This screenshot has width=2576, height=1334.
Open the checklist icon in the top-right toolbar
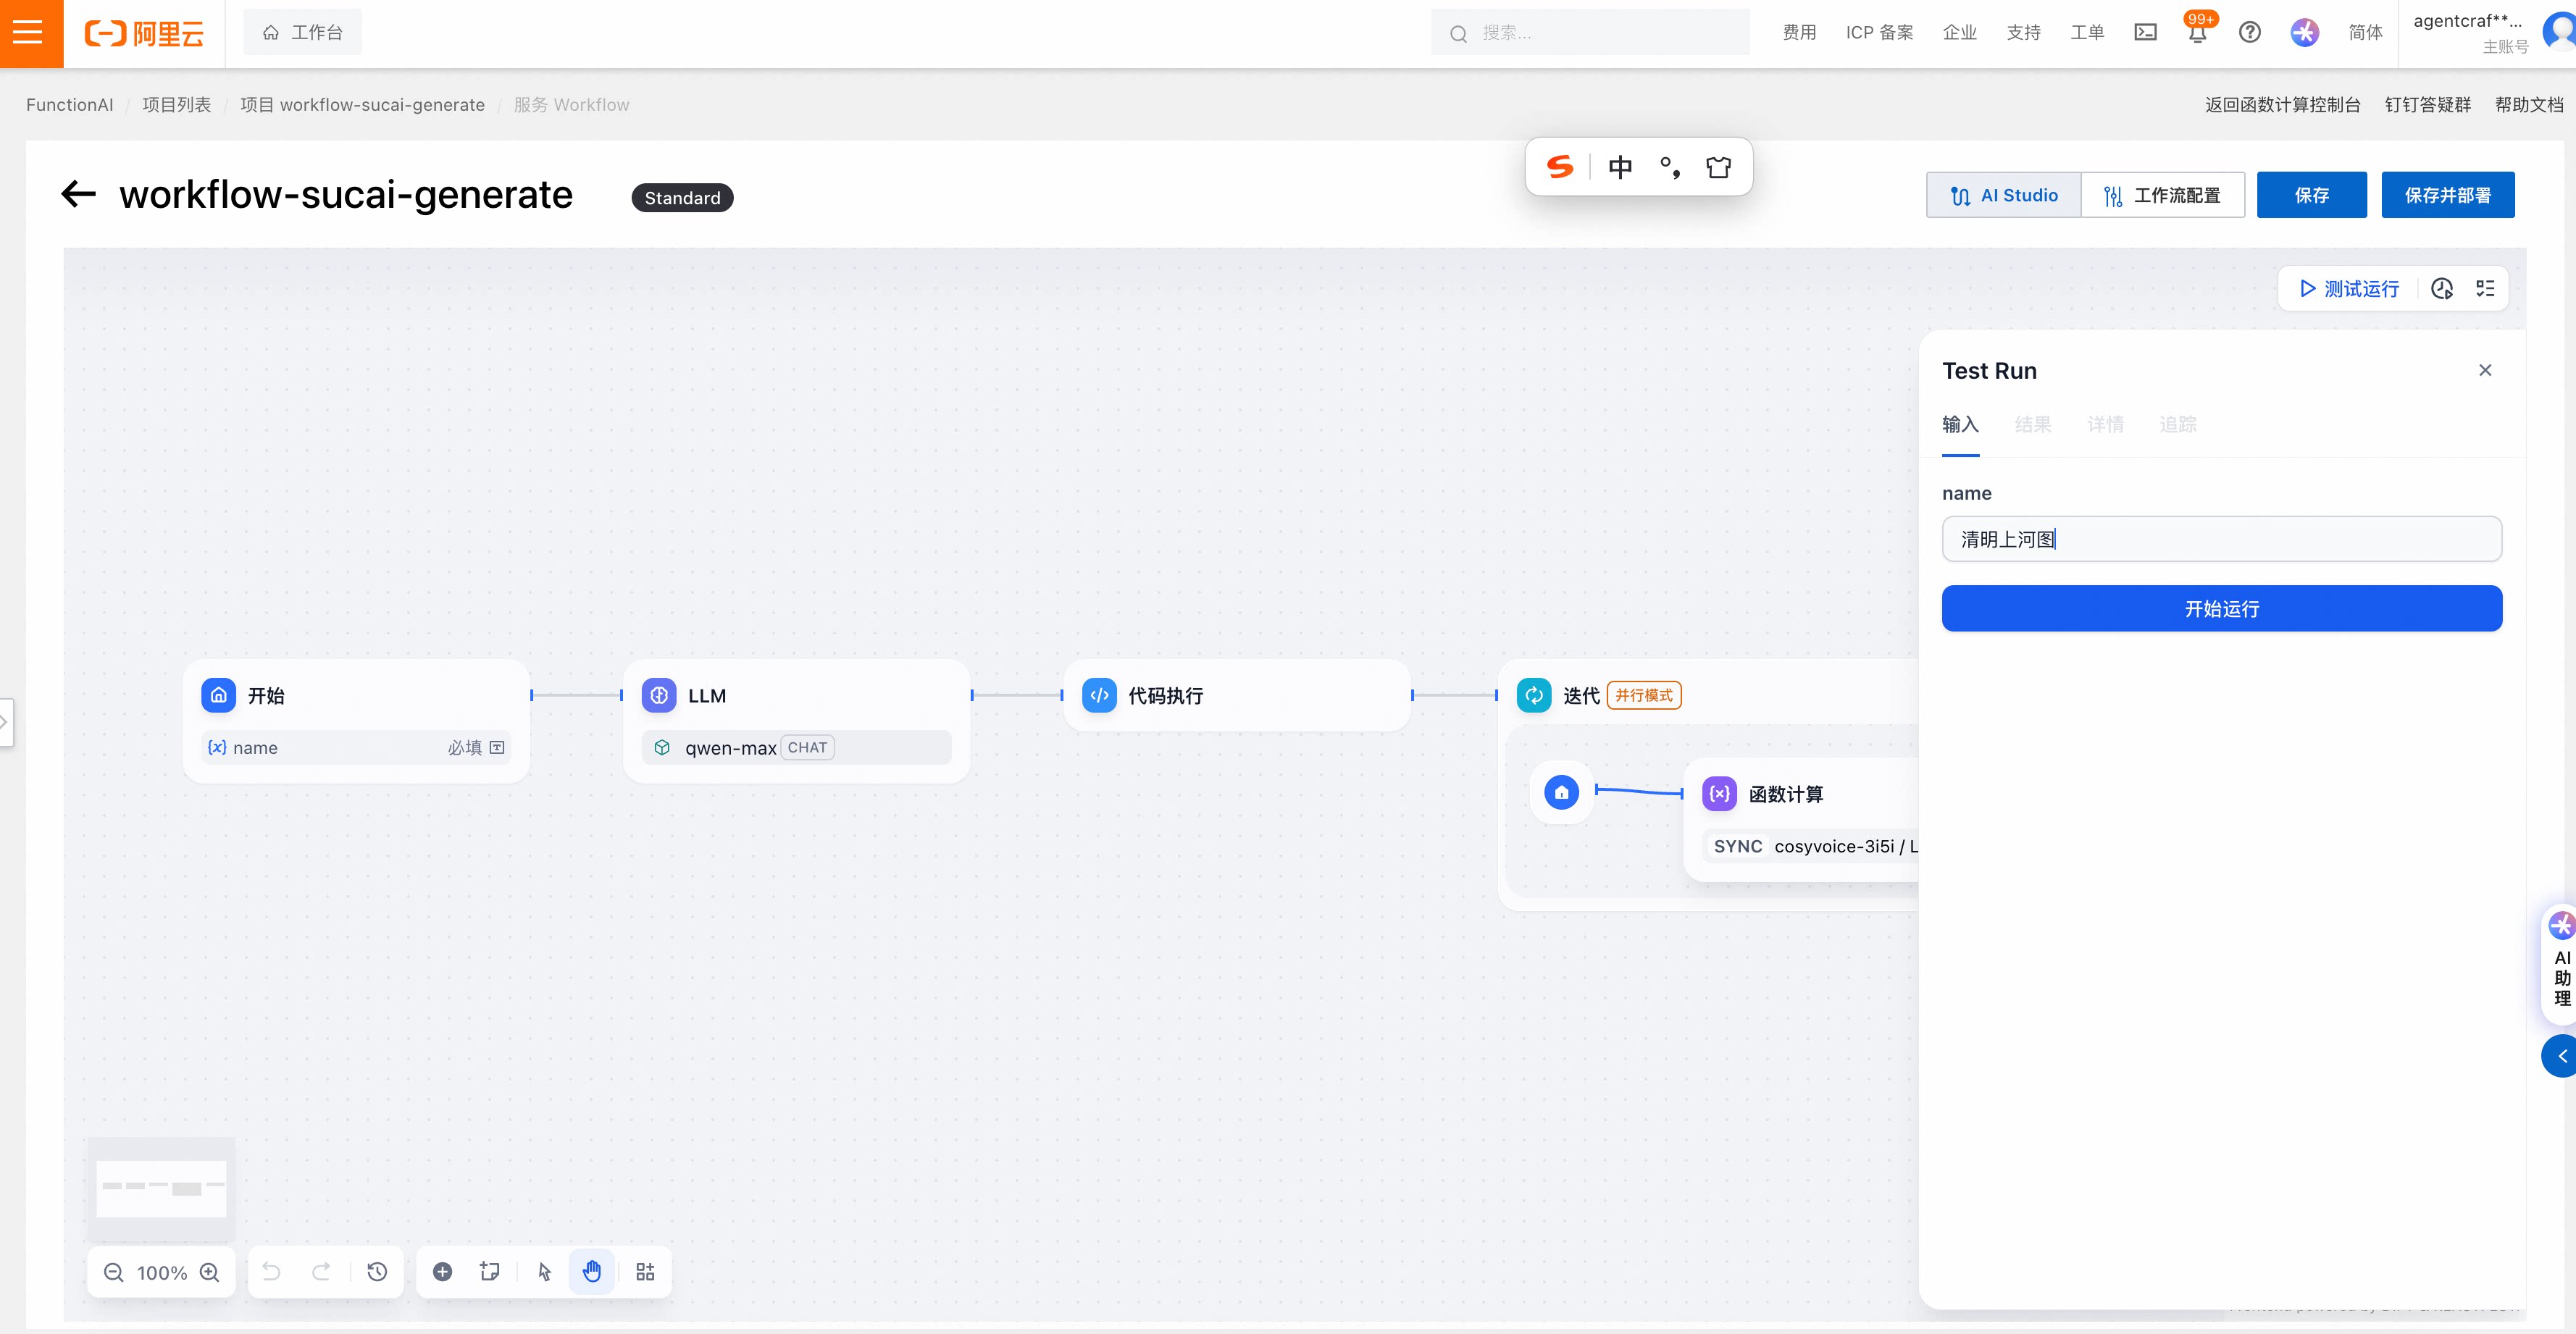2485,289
